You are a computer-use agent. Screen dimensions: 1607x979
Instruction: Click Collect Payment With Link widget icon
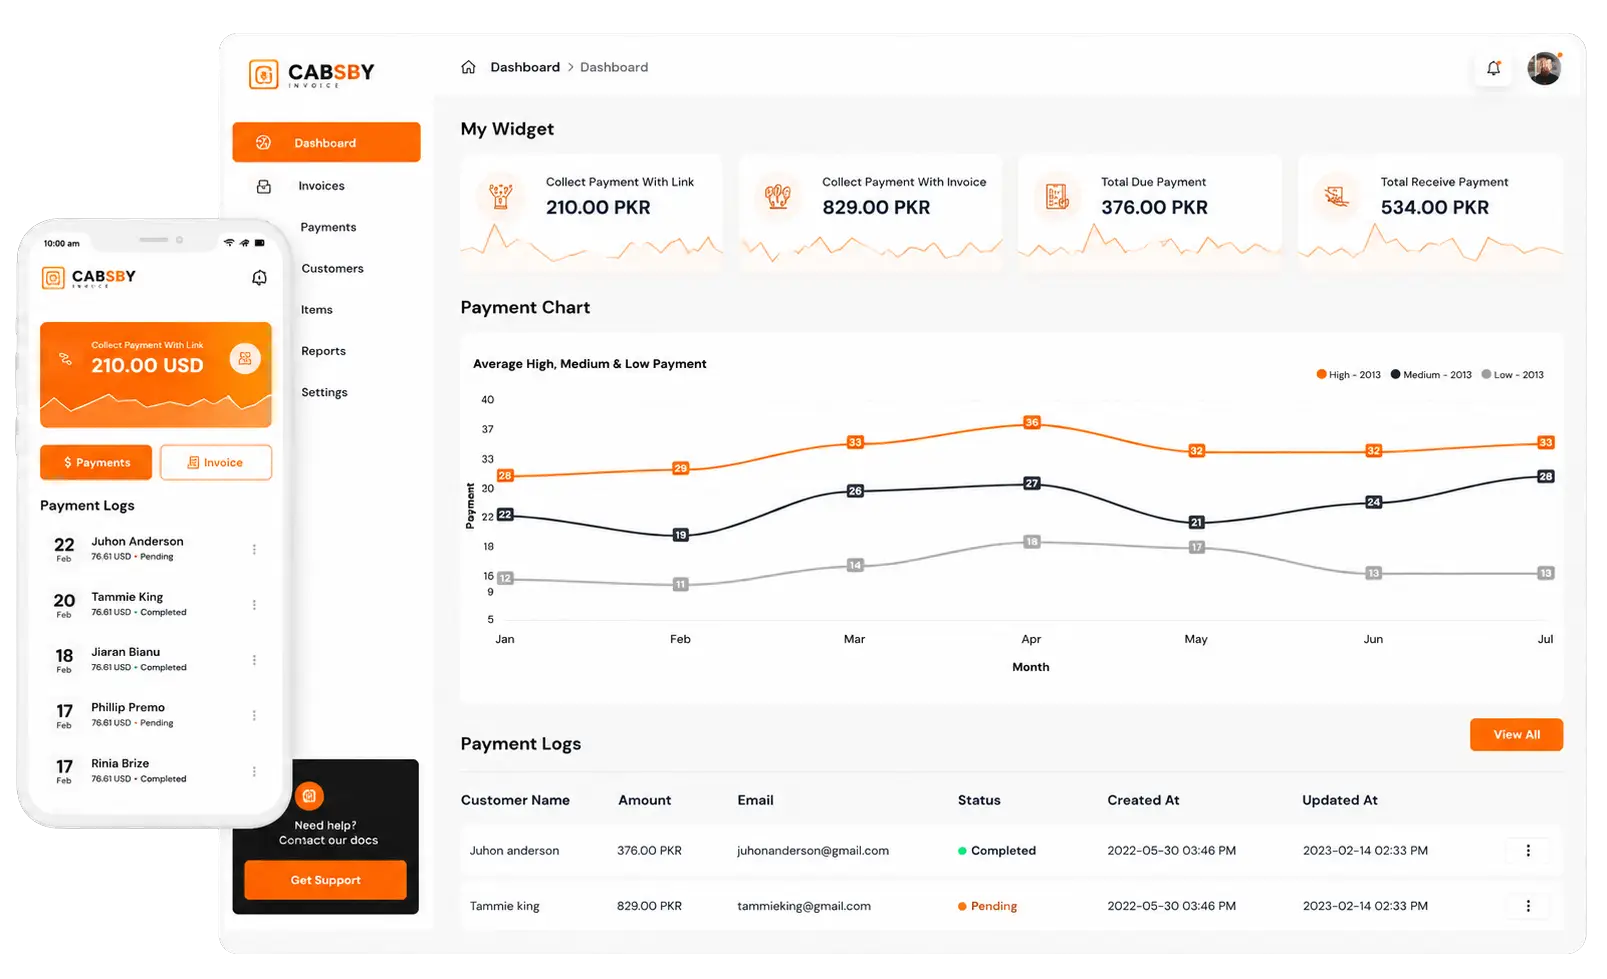click(x=501, y=196)
